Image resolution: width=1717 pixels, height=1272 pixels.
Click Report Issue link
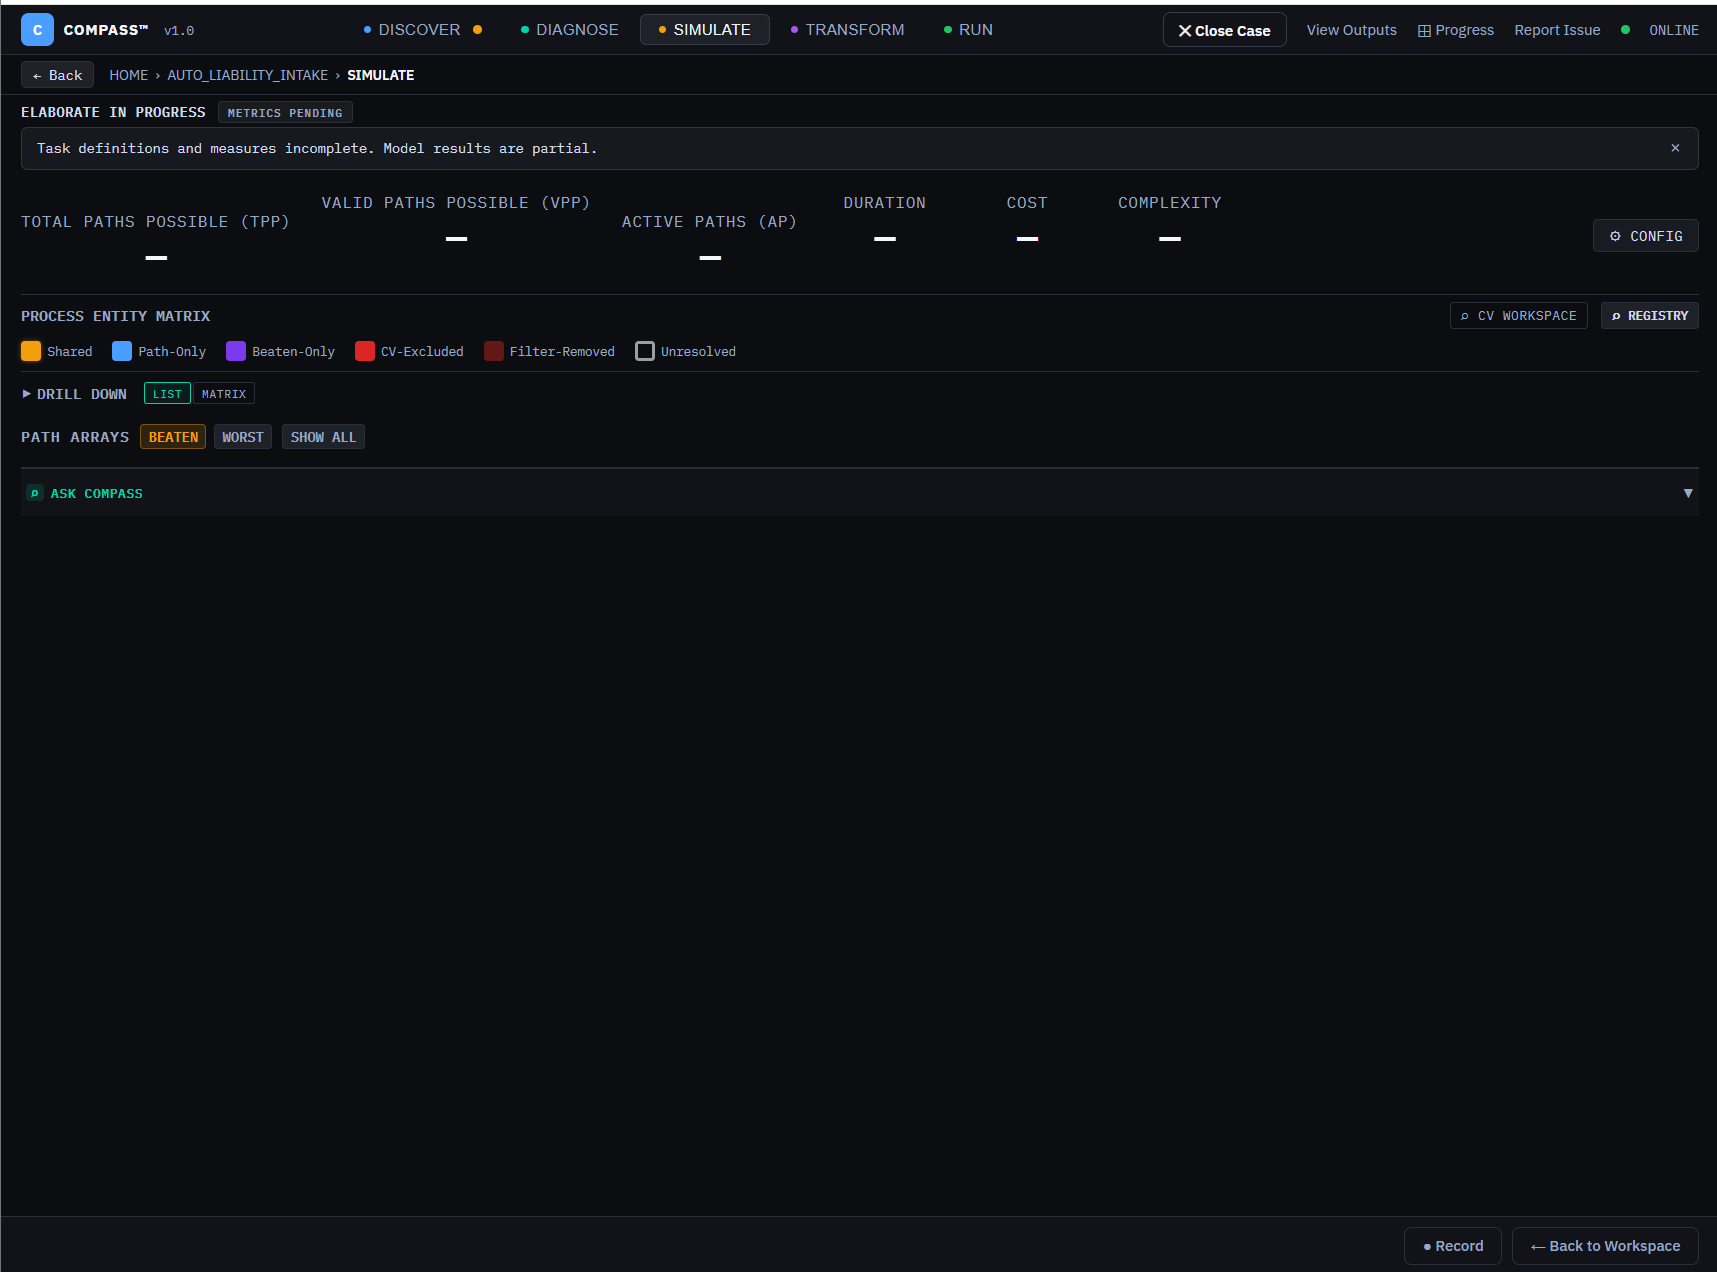tap(1557, 30)
